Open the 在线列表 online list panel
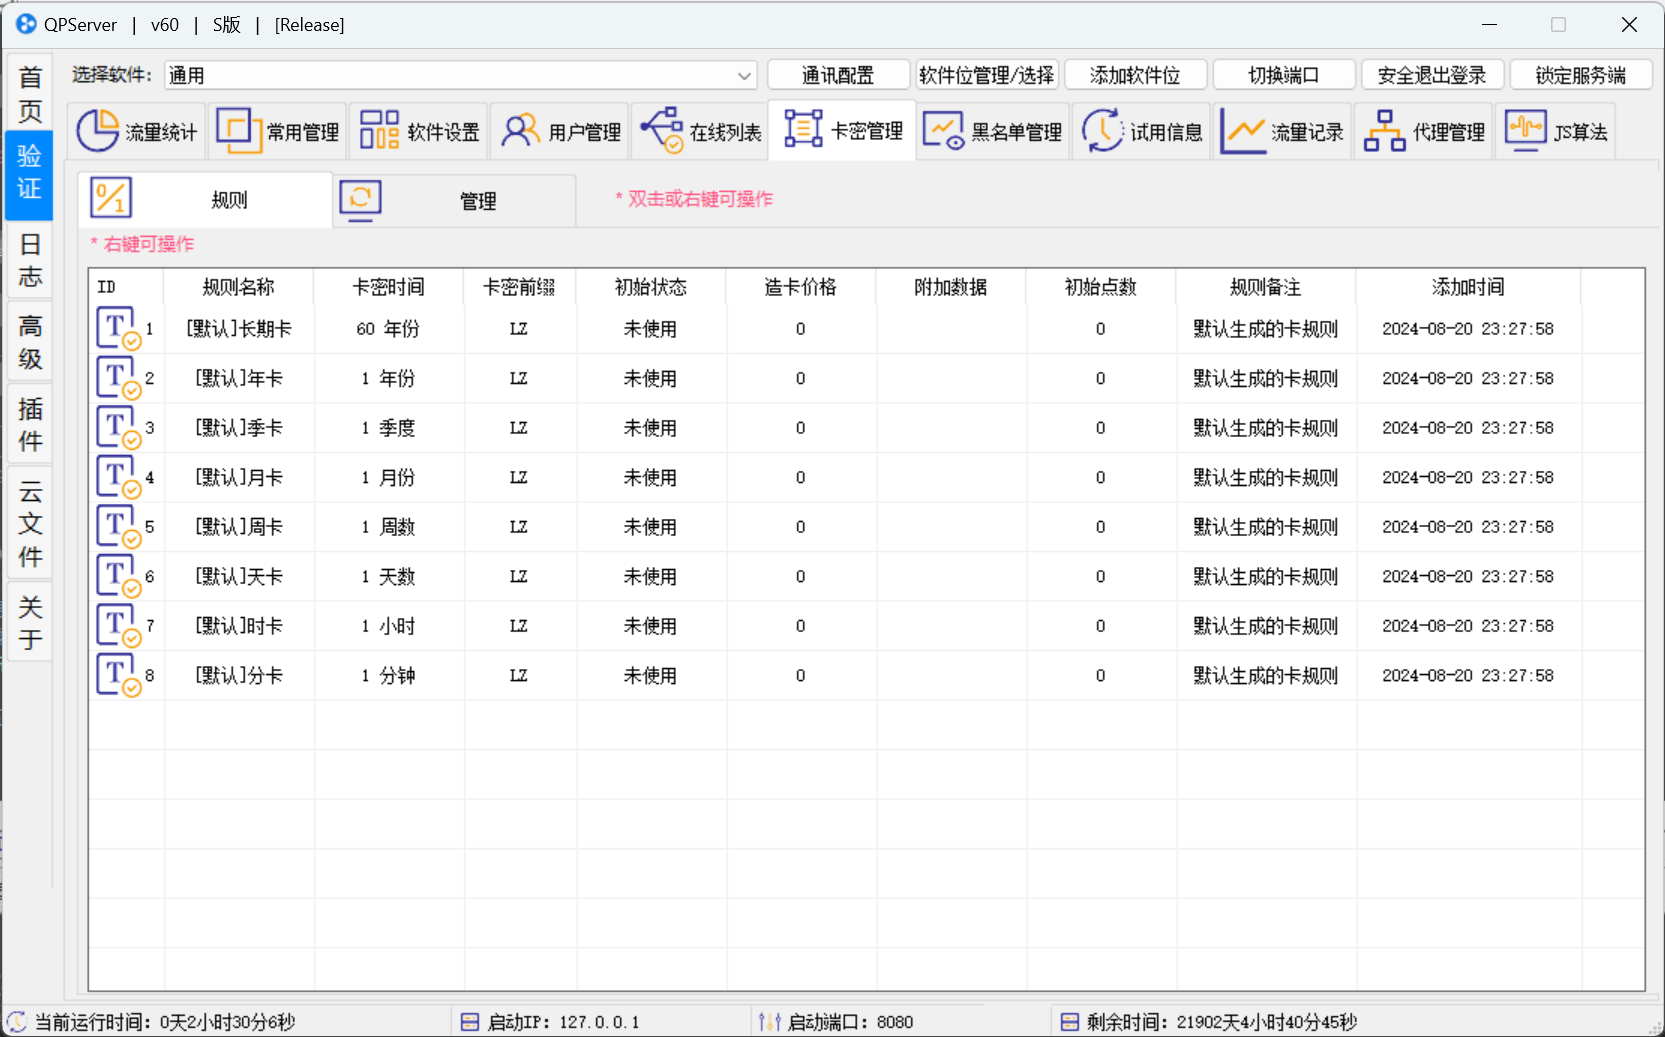This screenshot has width=1665, height=1037. [x=700, y=130]
